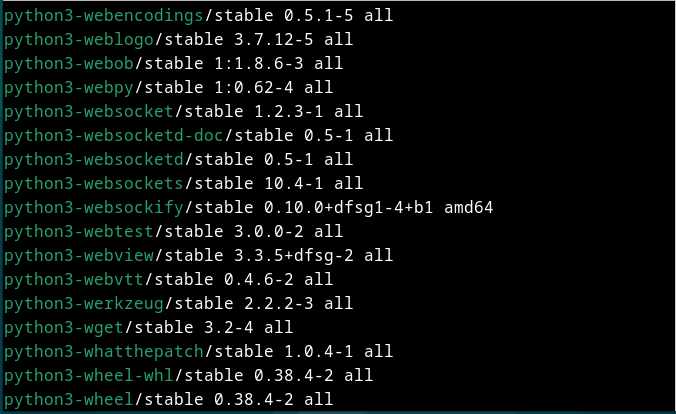Viewport: 676px width, 414px height.
Task: Select the python3-weblogo package text
Action: click(79, 40)
